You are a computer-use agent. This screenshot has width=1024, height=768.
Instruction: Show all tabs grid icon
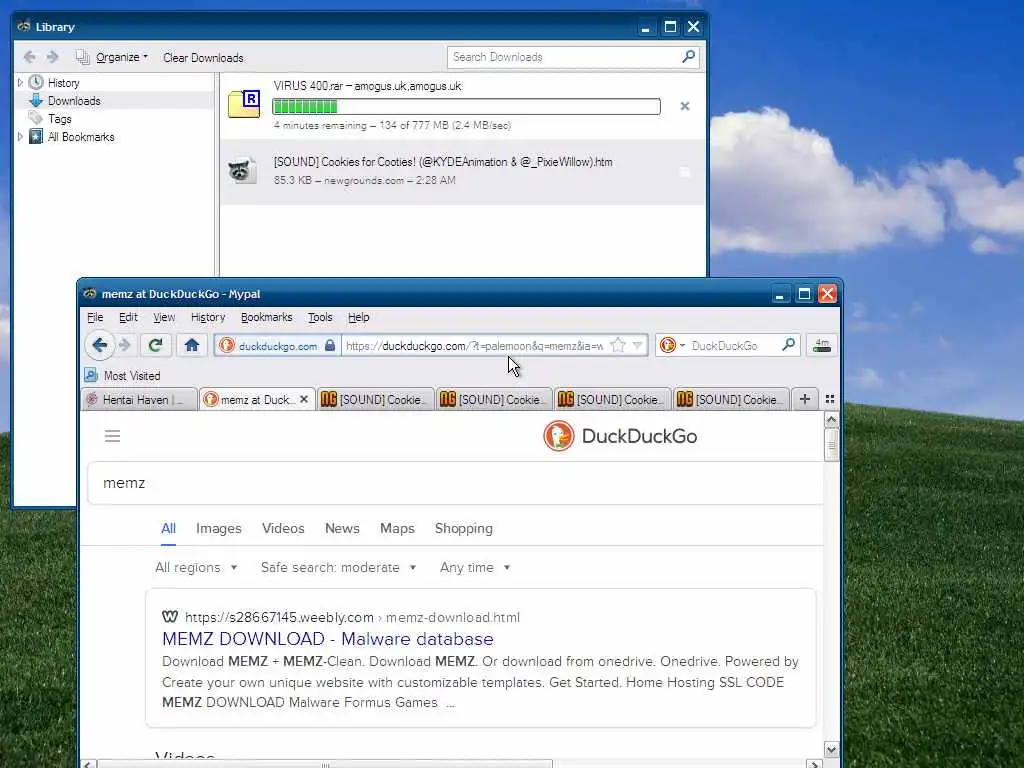coord(829,399)
